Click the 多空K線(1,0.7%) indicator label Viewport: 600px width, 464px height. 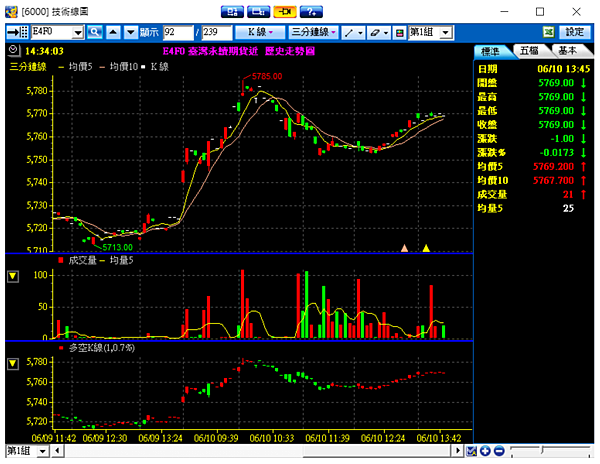(101, 348)
